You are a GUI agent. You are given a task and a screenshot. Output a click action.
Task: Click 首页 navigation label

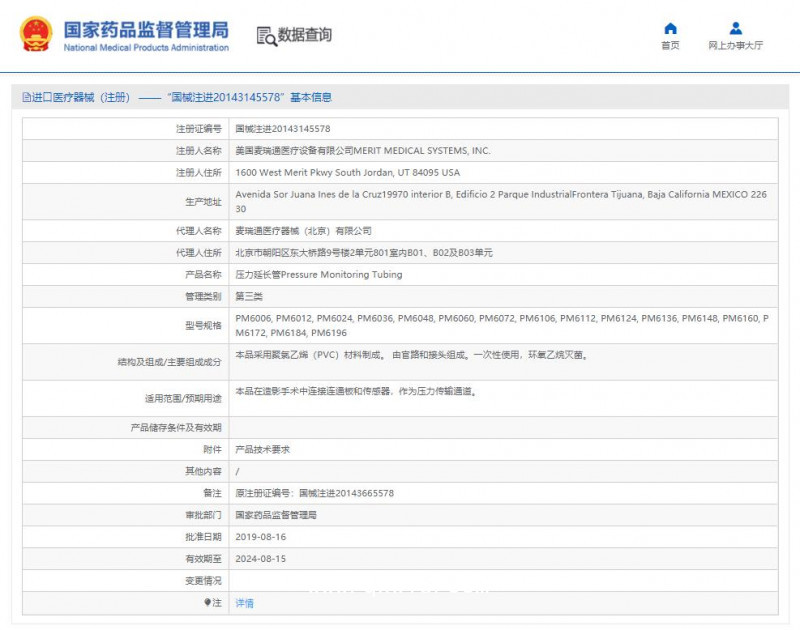(668, 45)
